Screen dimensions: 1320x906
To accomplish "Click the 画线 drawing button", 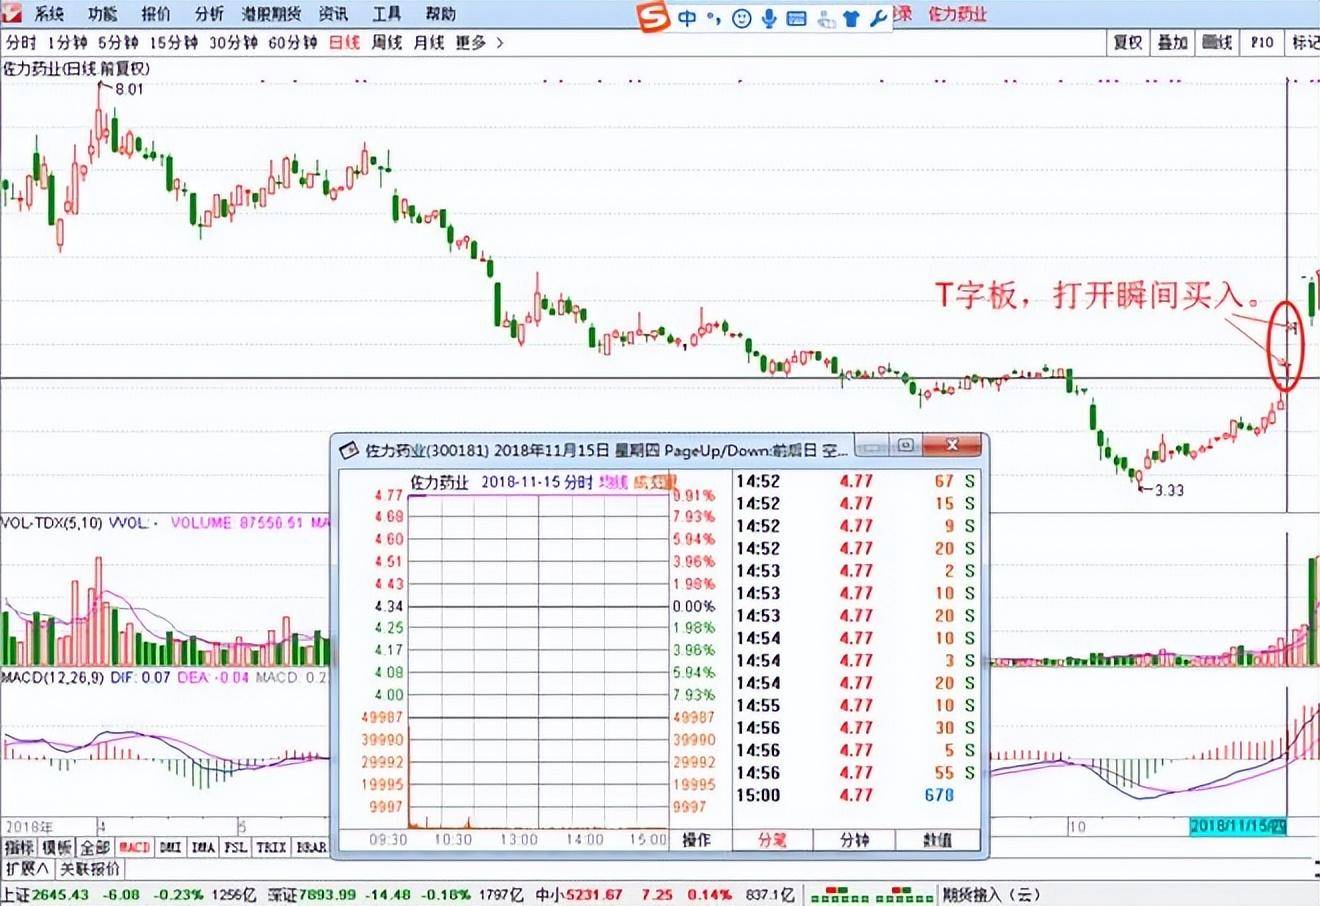I will point(1217,43).
